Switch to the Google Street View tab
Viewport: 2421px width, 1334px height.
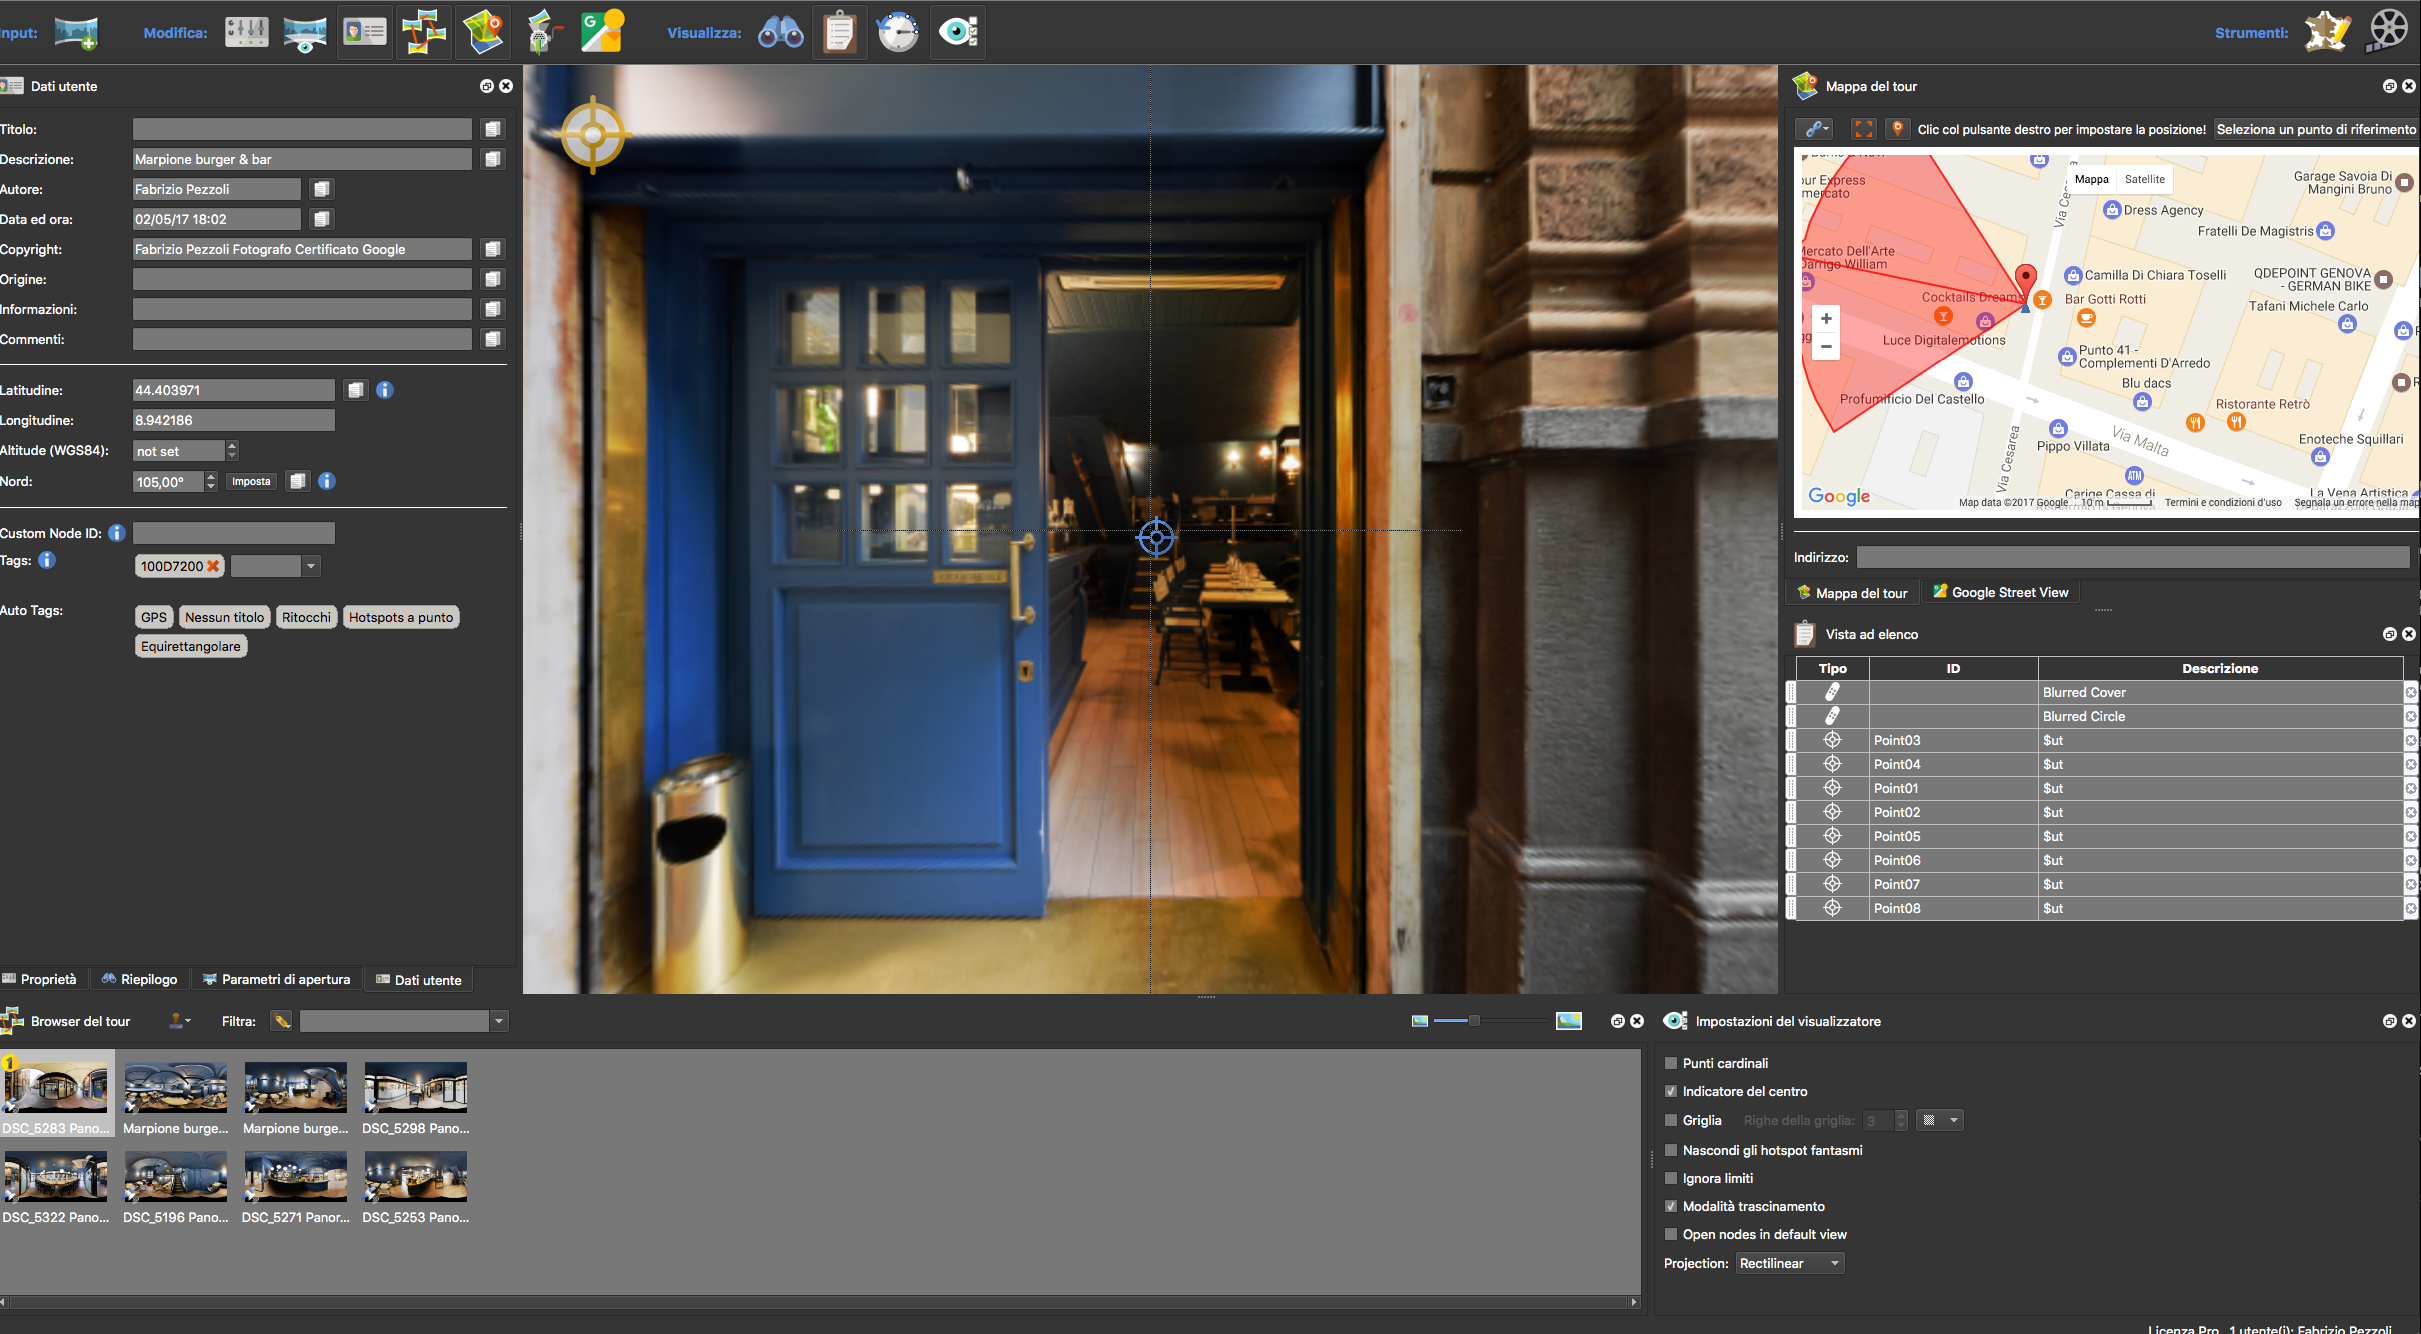coord(2000,592)
